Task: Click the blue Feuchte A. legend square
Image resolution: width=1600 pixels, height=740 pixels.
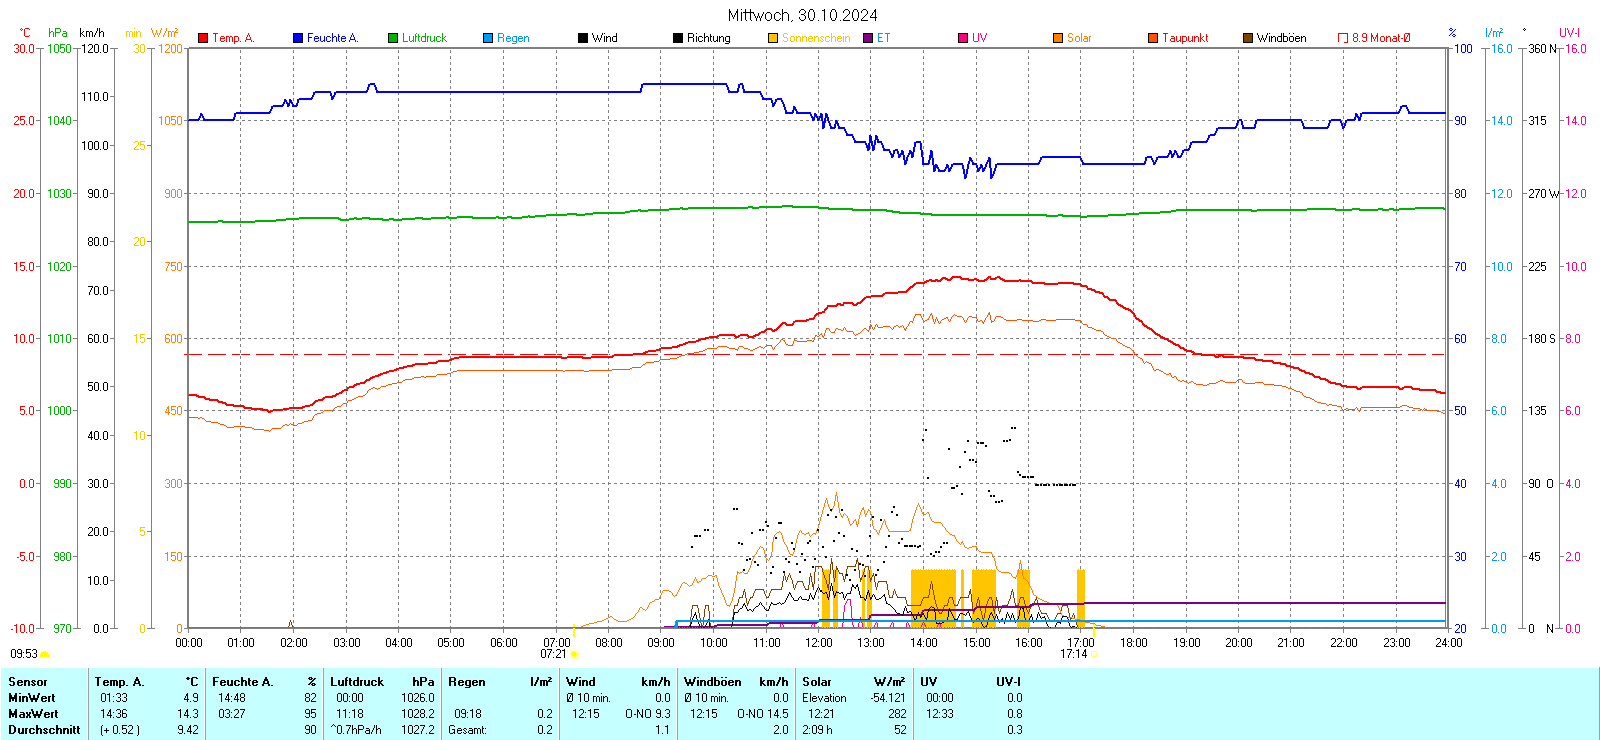Action: (x=298, y=38)
